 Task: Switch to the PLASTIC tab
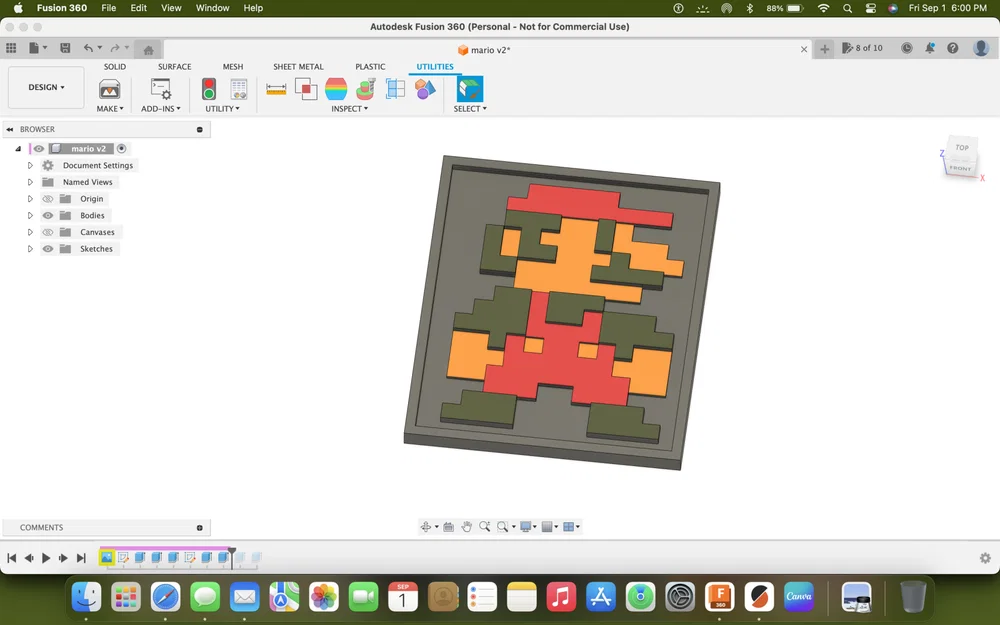pos(370,66)
